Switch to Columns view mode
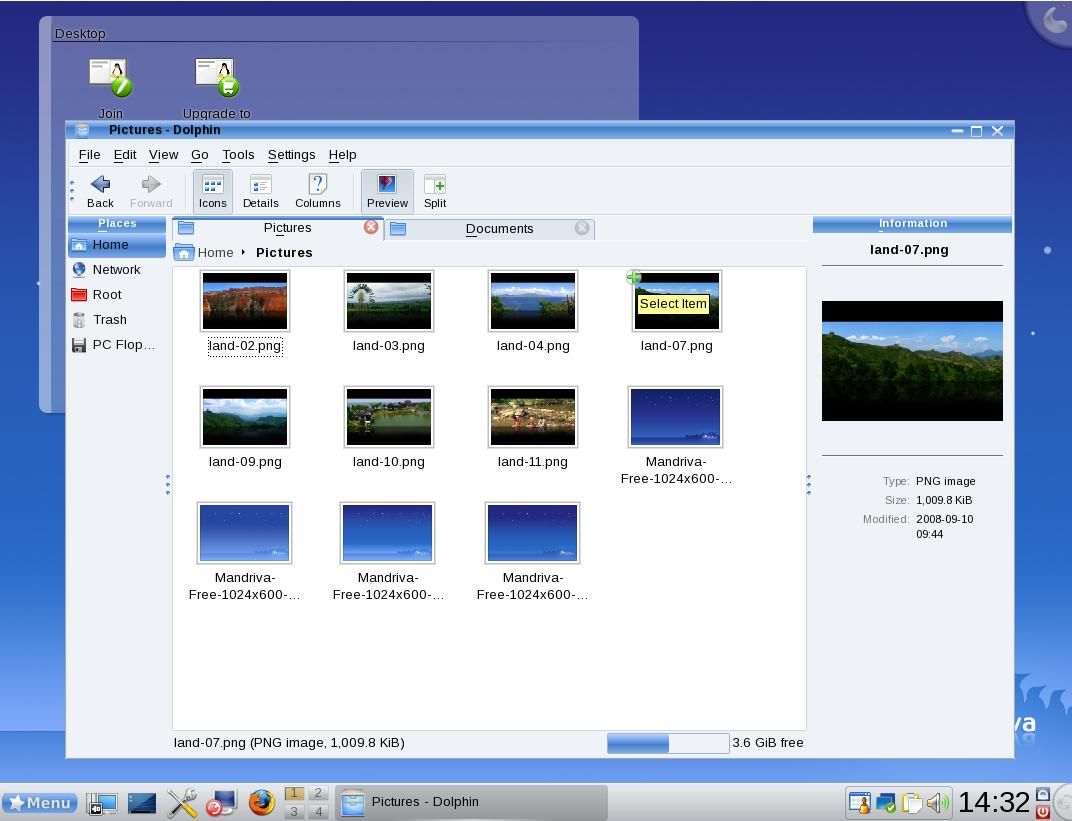The image size is (1072, 821). pos(317,190)
